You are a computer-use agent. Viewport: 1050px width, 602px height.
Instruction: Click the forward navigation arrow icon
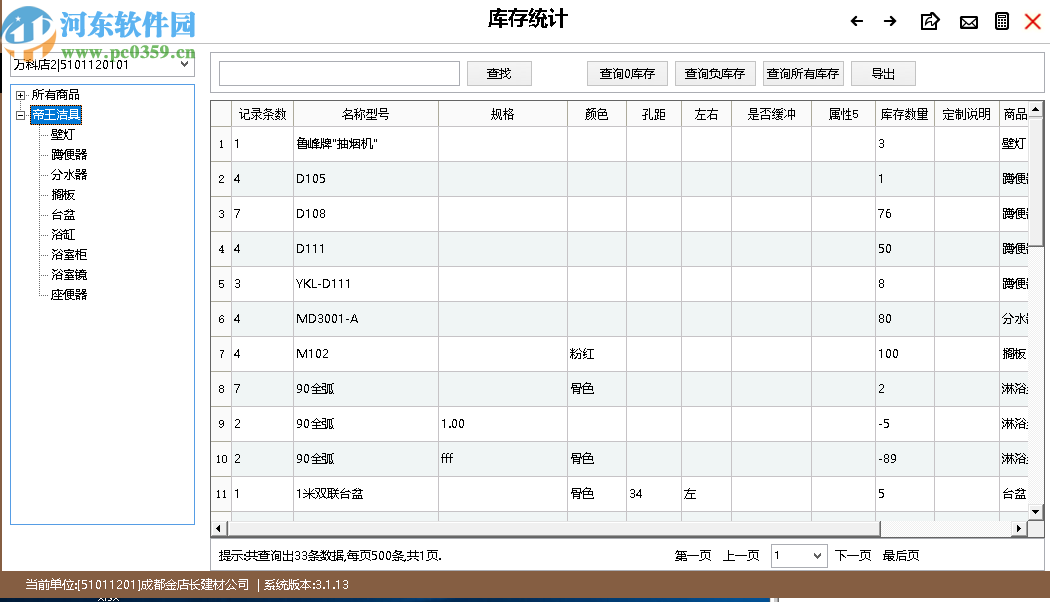[892, 20]
